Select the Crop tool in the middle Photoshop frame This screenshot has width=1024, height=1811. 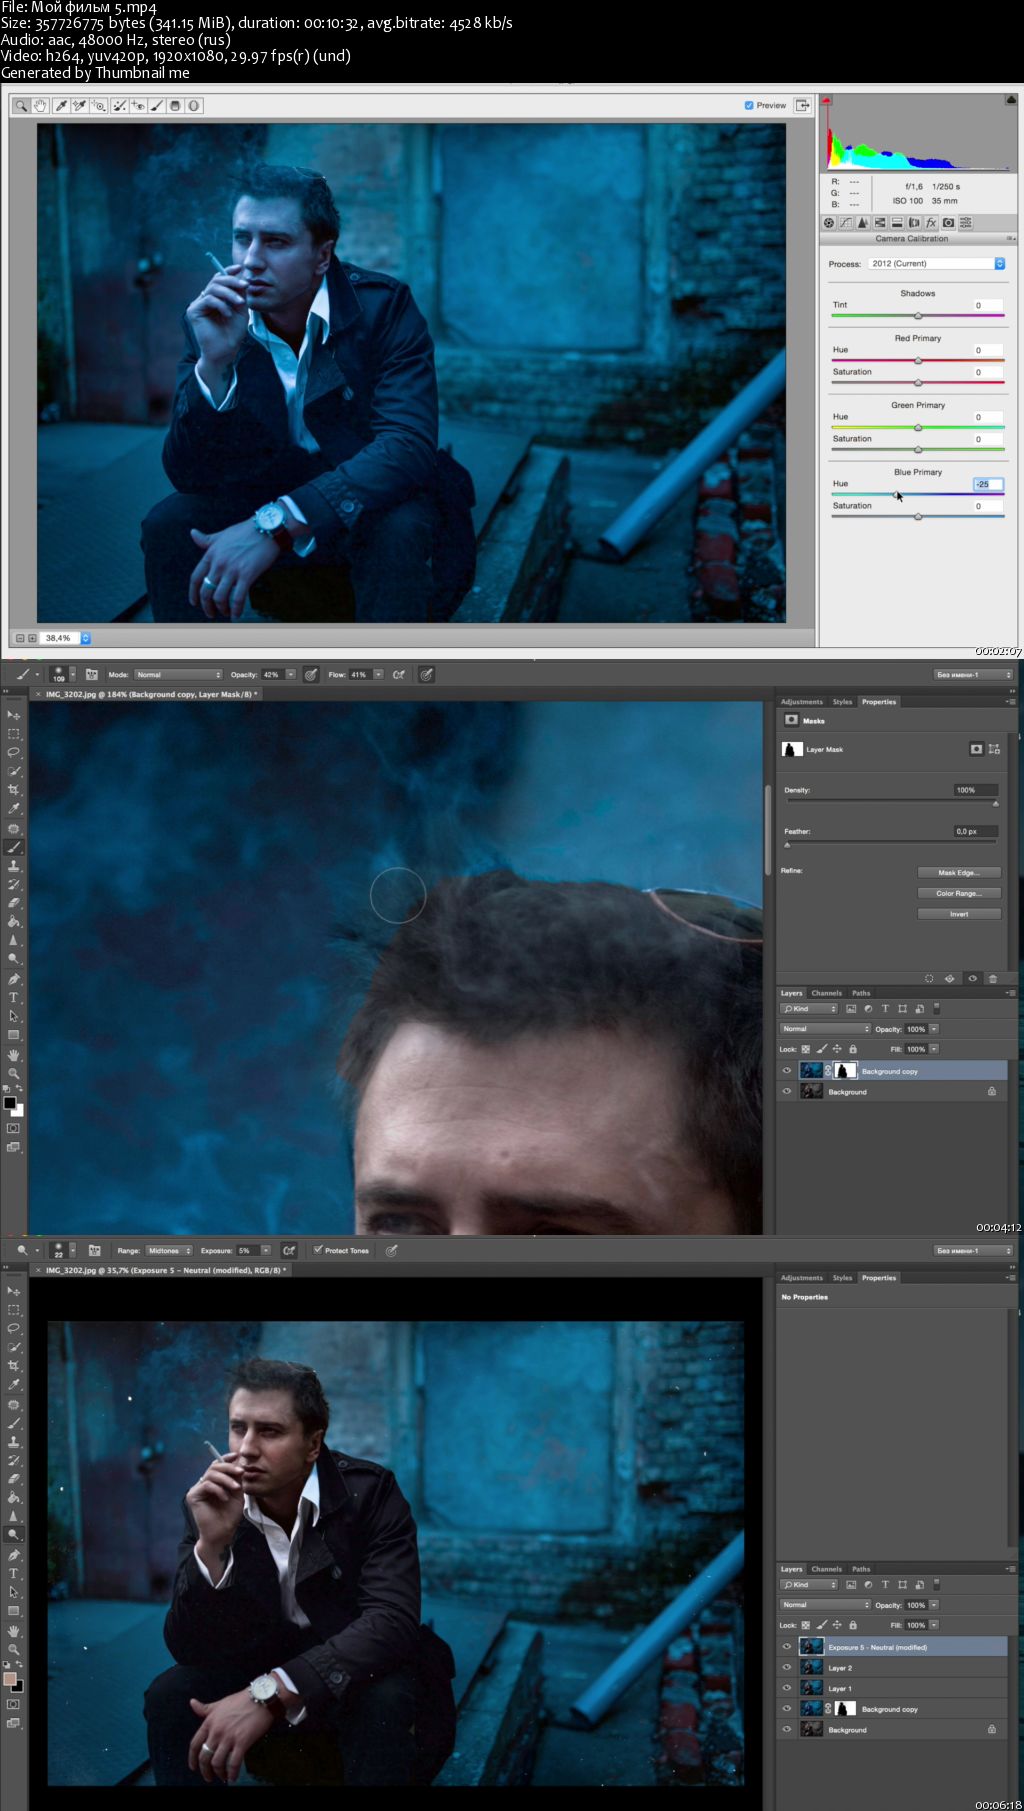14,790
